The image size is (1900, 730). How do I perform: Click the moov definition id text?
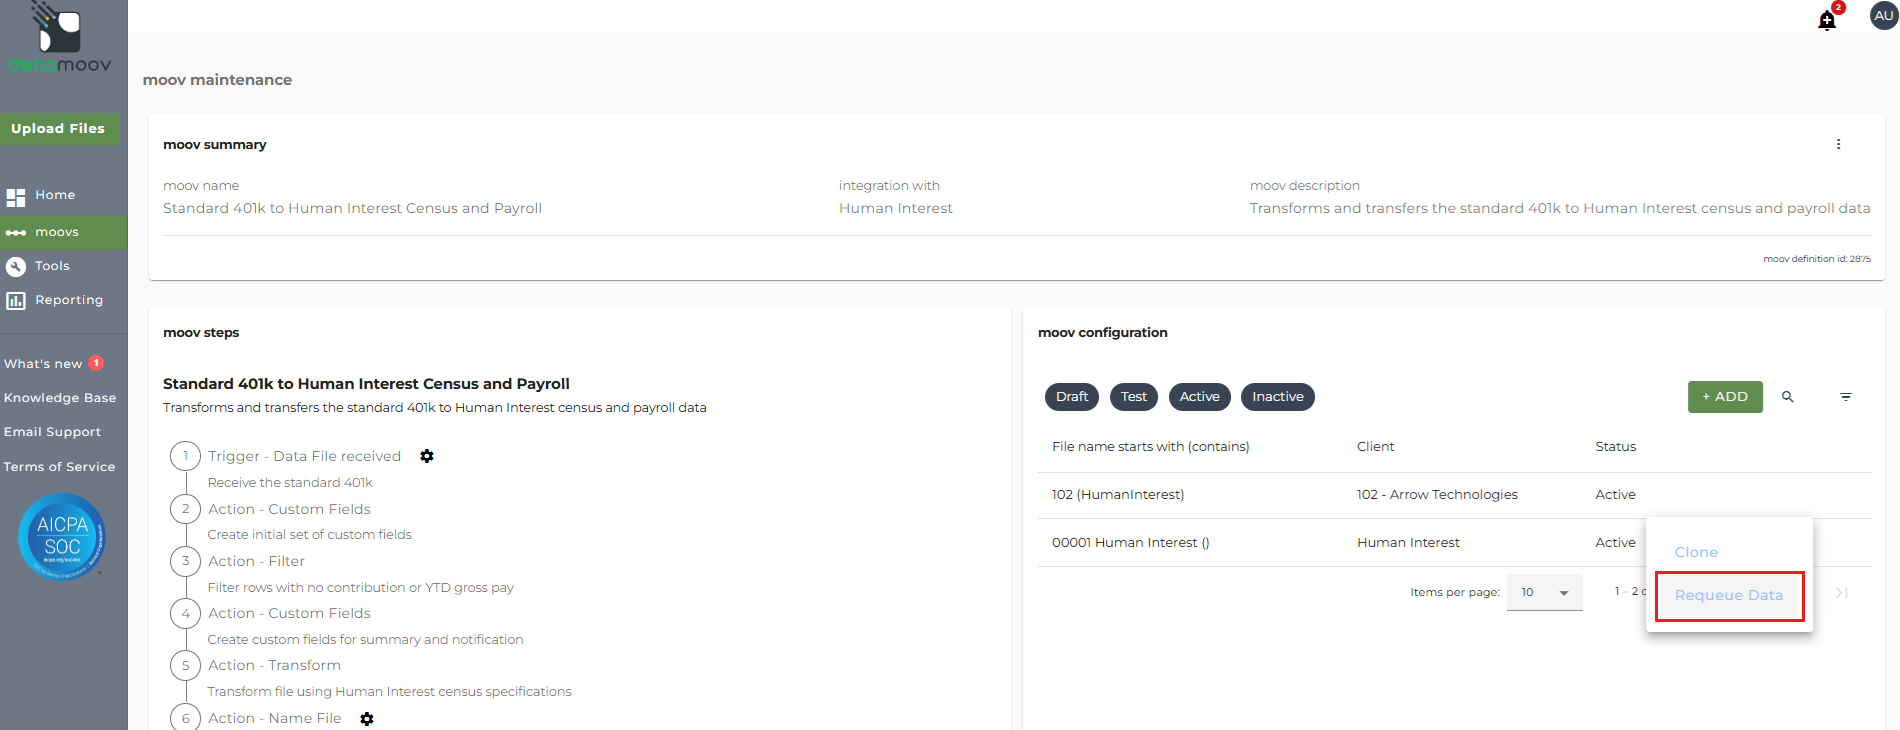[x=1817, y=259]
